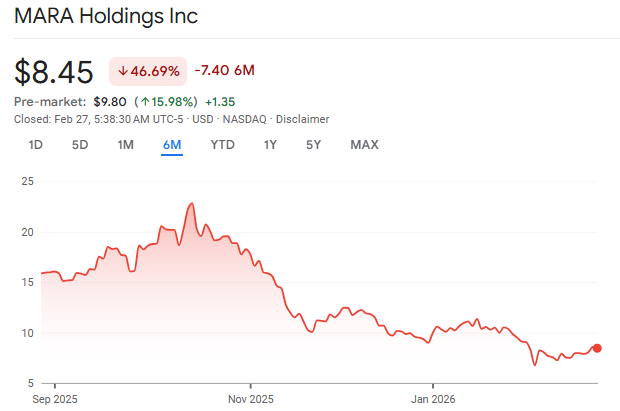Click the chart peak near 23
Screen dimensions: 620x411
click(190, 204)
